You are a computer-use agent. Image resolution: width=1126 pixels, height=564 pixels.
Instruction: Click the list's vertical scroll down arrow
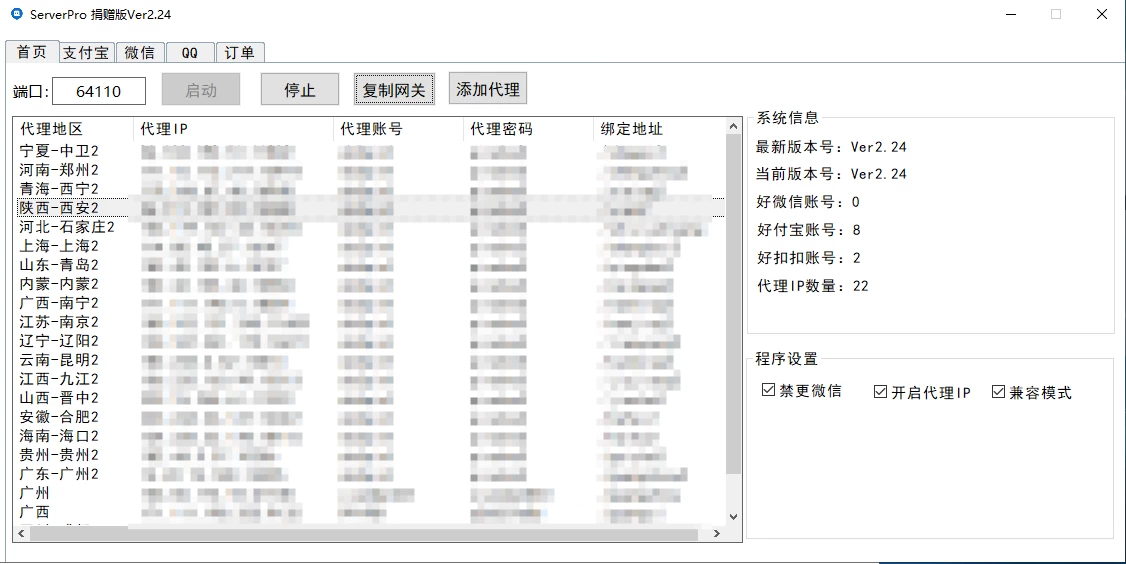pyautogui.click(x=733, y=517)
